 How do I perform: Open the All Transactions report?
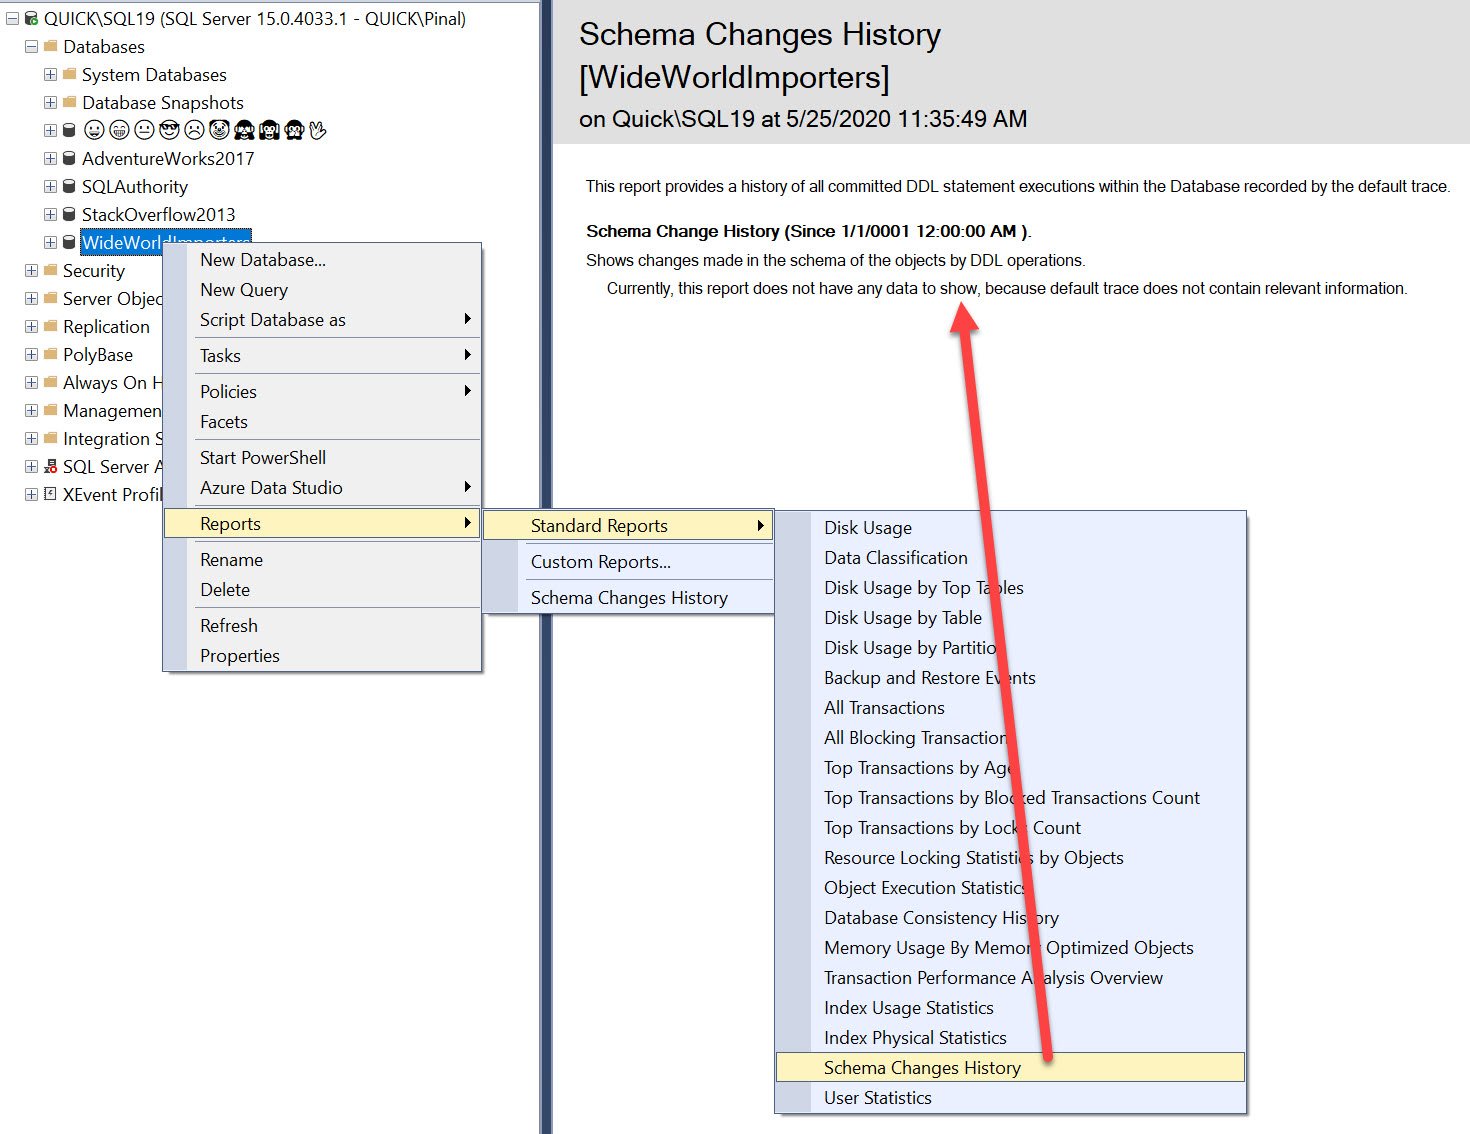(1010, 708)
